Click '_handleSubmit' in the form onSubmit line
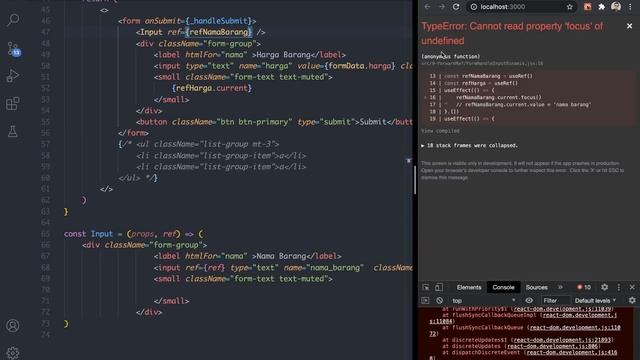Screen dimensions: 640x360 pyautogui.click(x=219, y=21)
